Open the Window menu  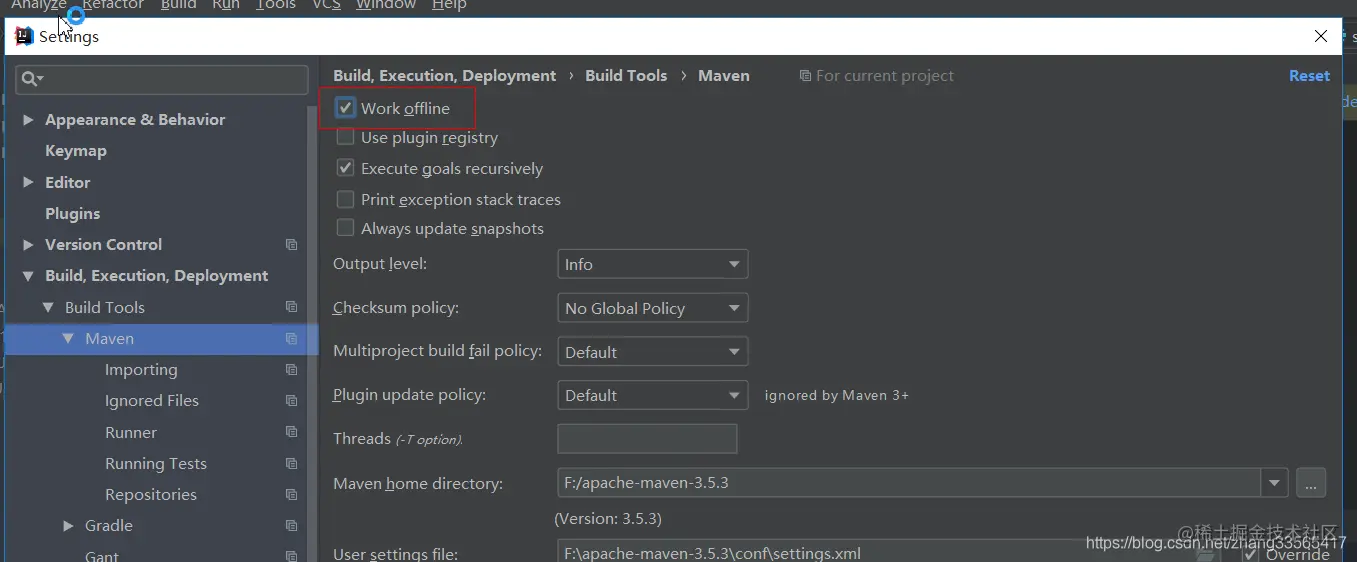pos(386,5)
